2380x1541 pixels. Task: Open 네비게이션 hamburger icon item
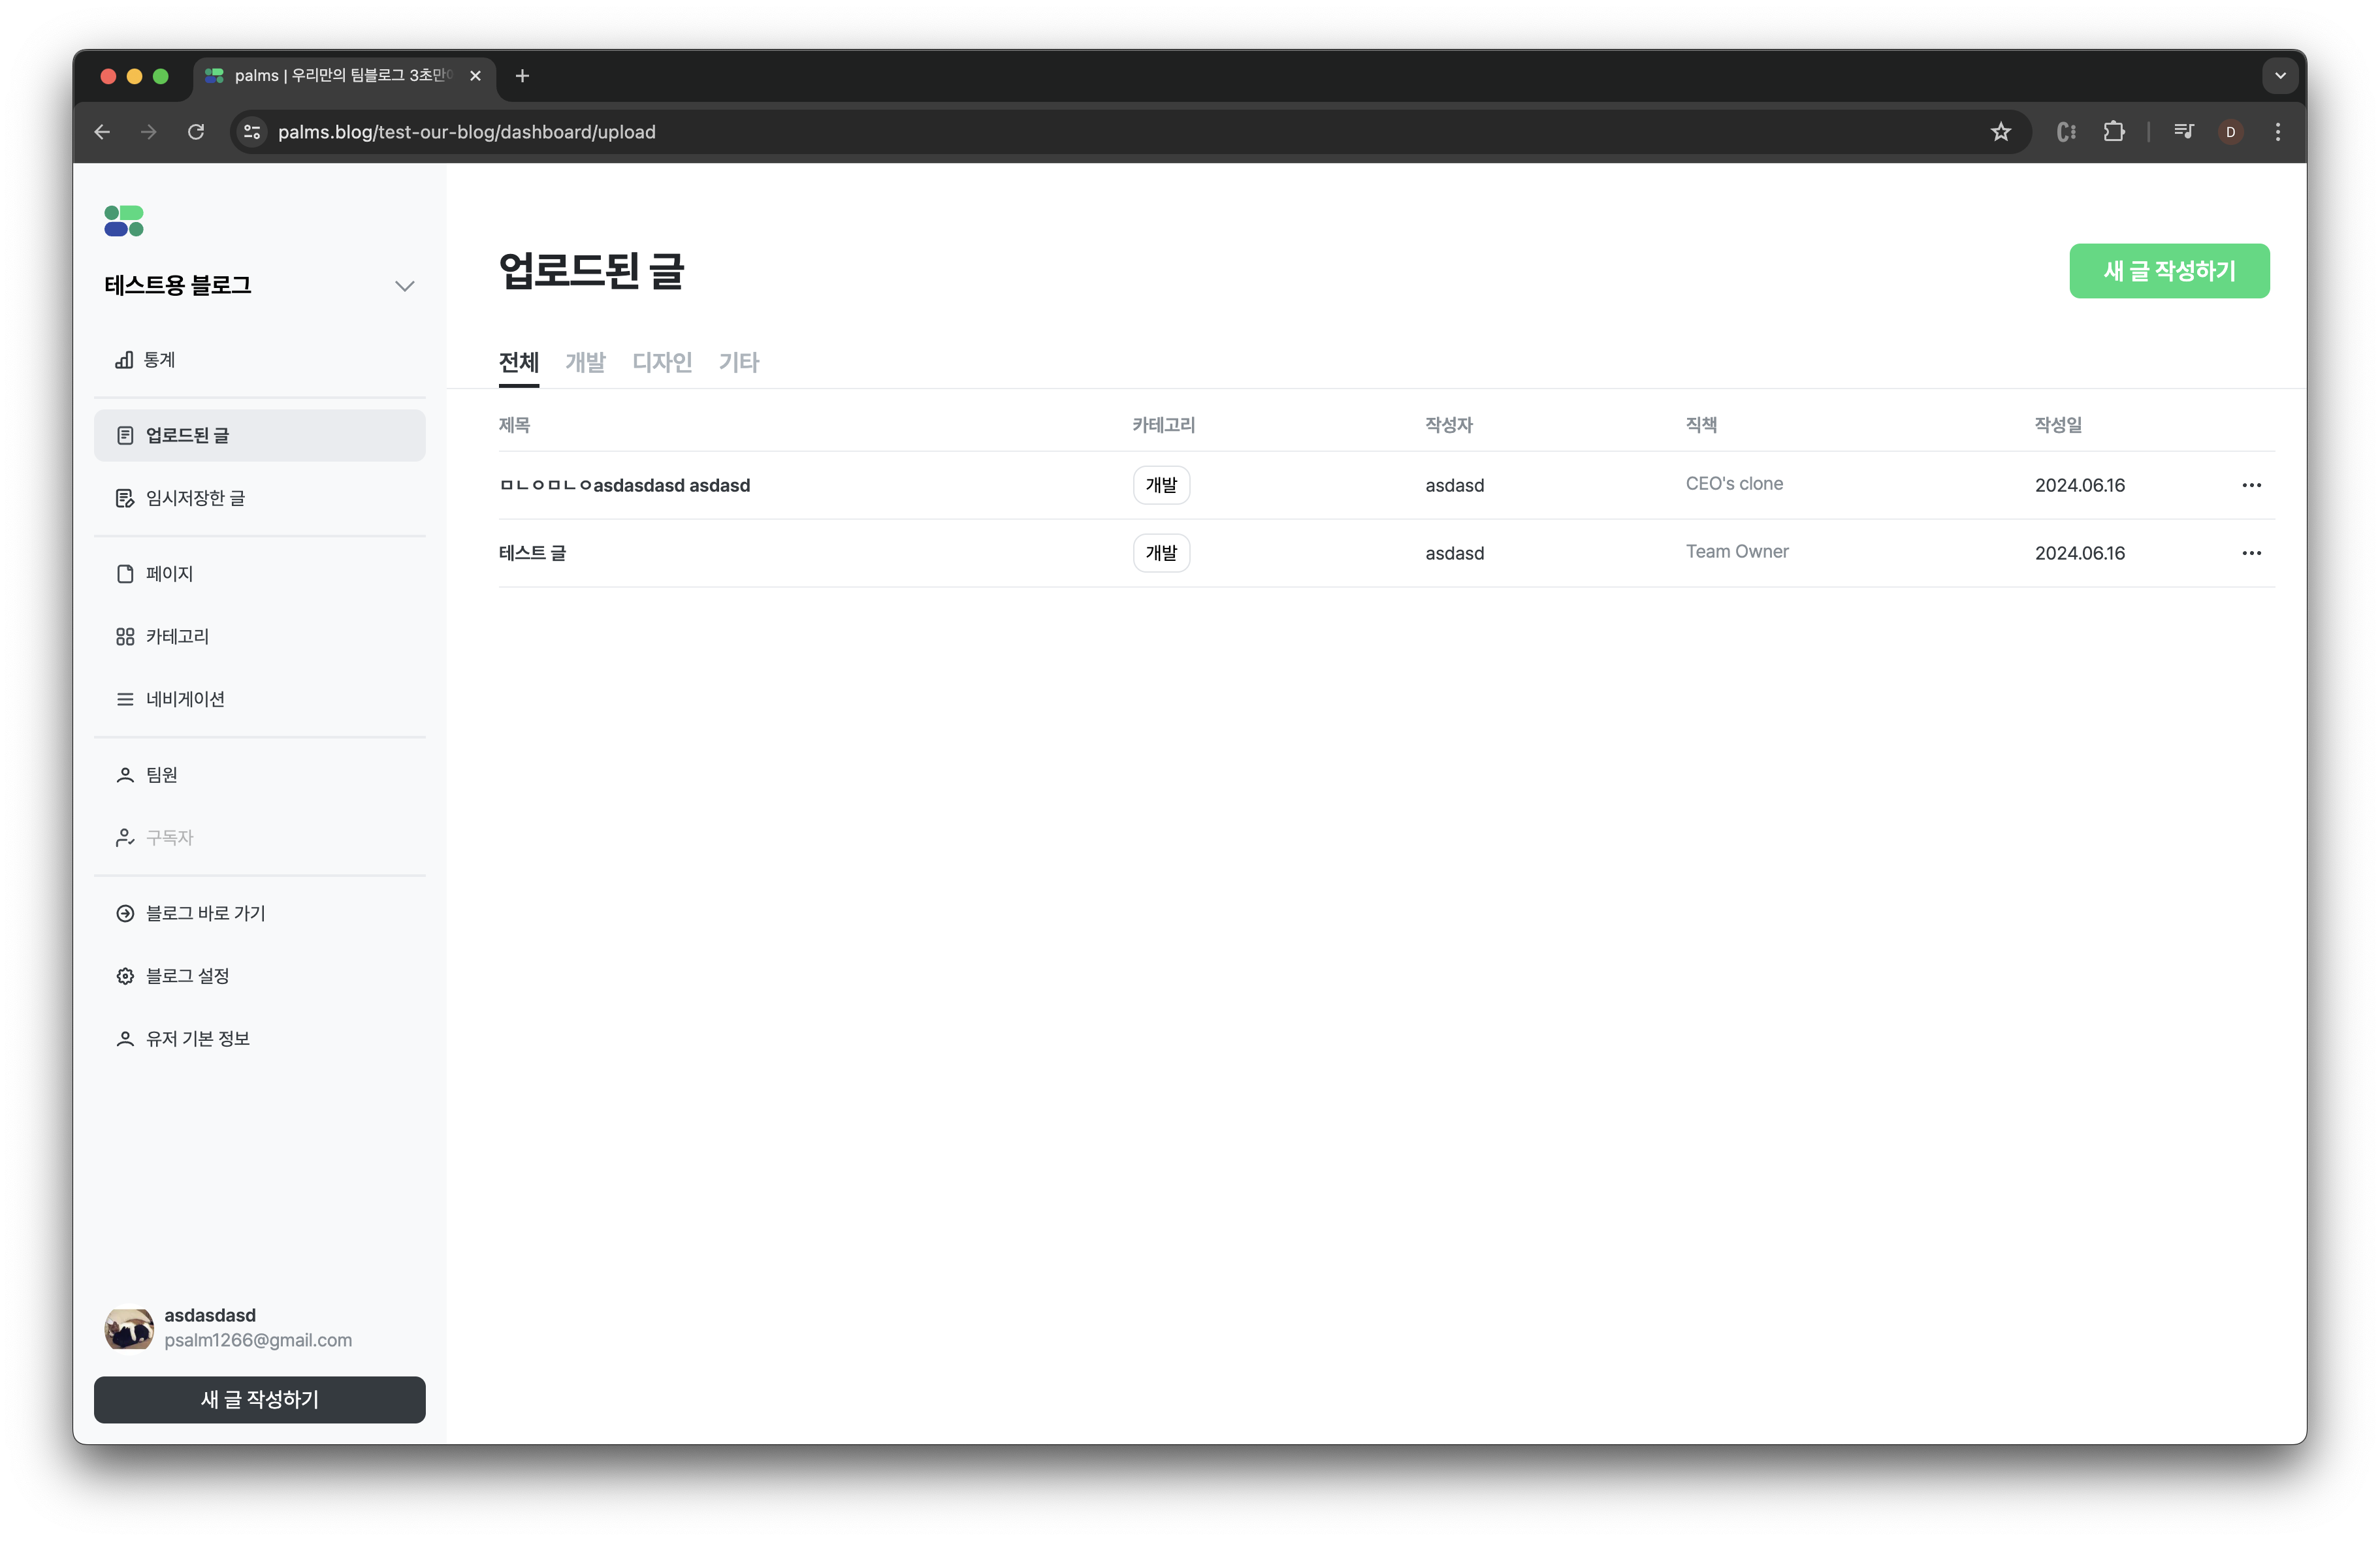[125, 700]
